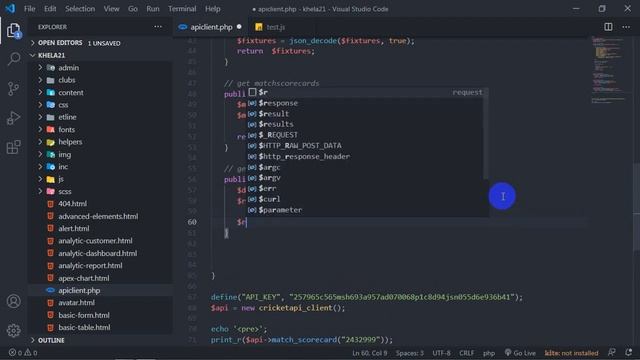Open the Manage gear icon
This screenshot has width=640, height=360.
pyautogui.click(x=13, y=330)
